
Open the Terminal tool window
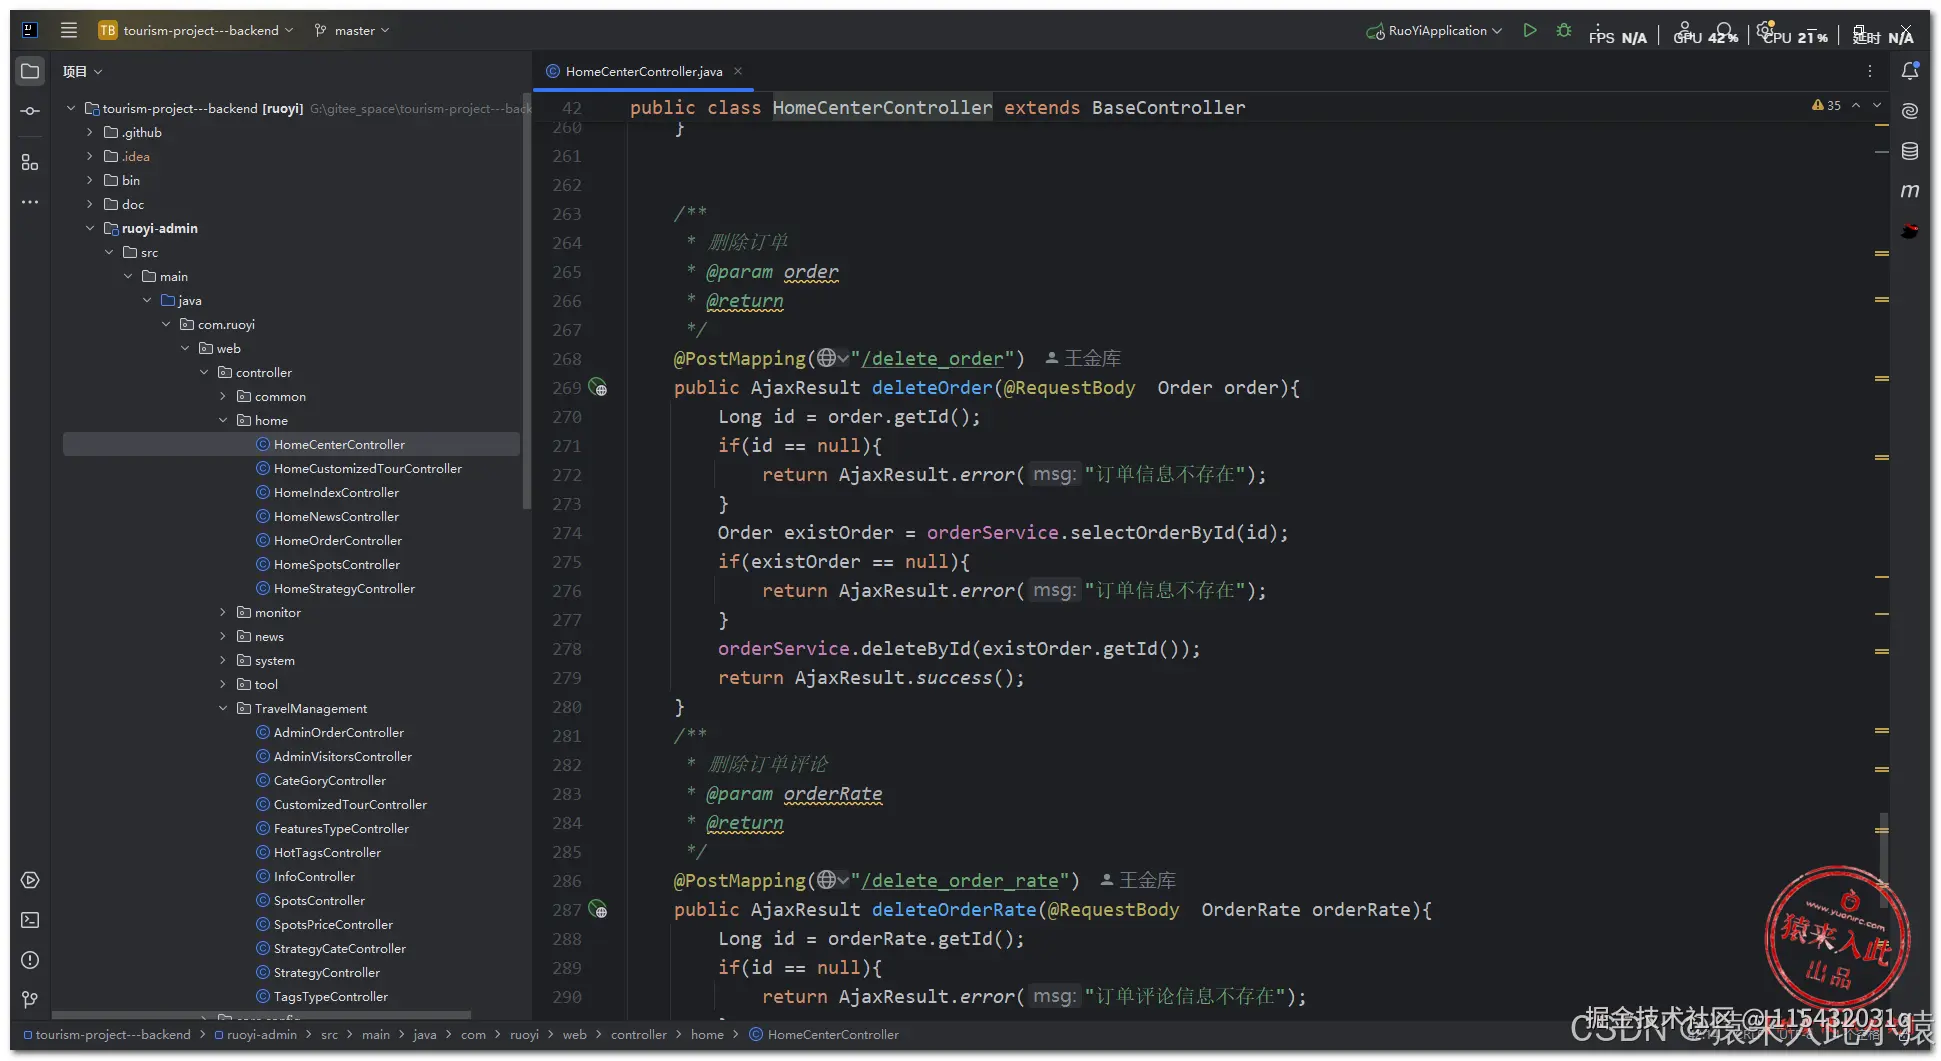(30, 920)
